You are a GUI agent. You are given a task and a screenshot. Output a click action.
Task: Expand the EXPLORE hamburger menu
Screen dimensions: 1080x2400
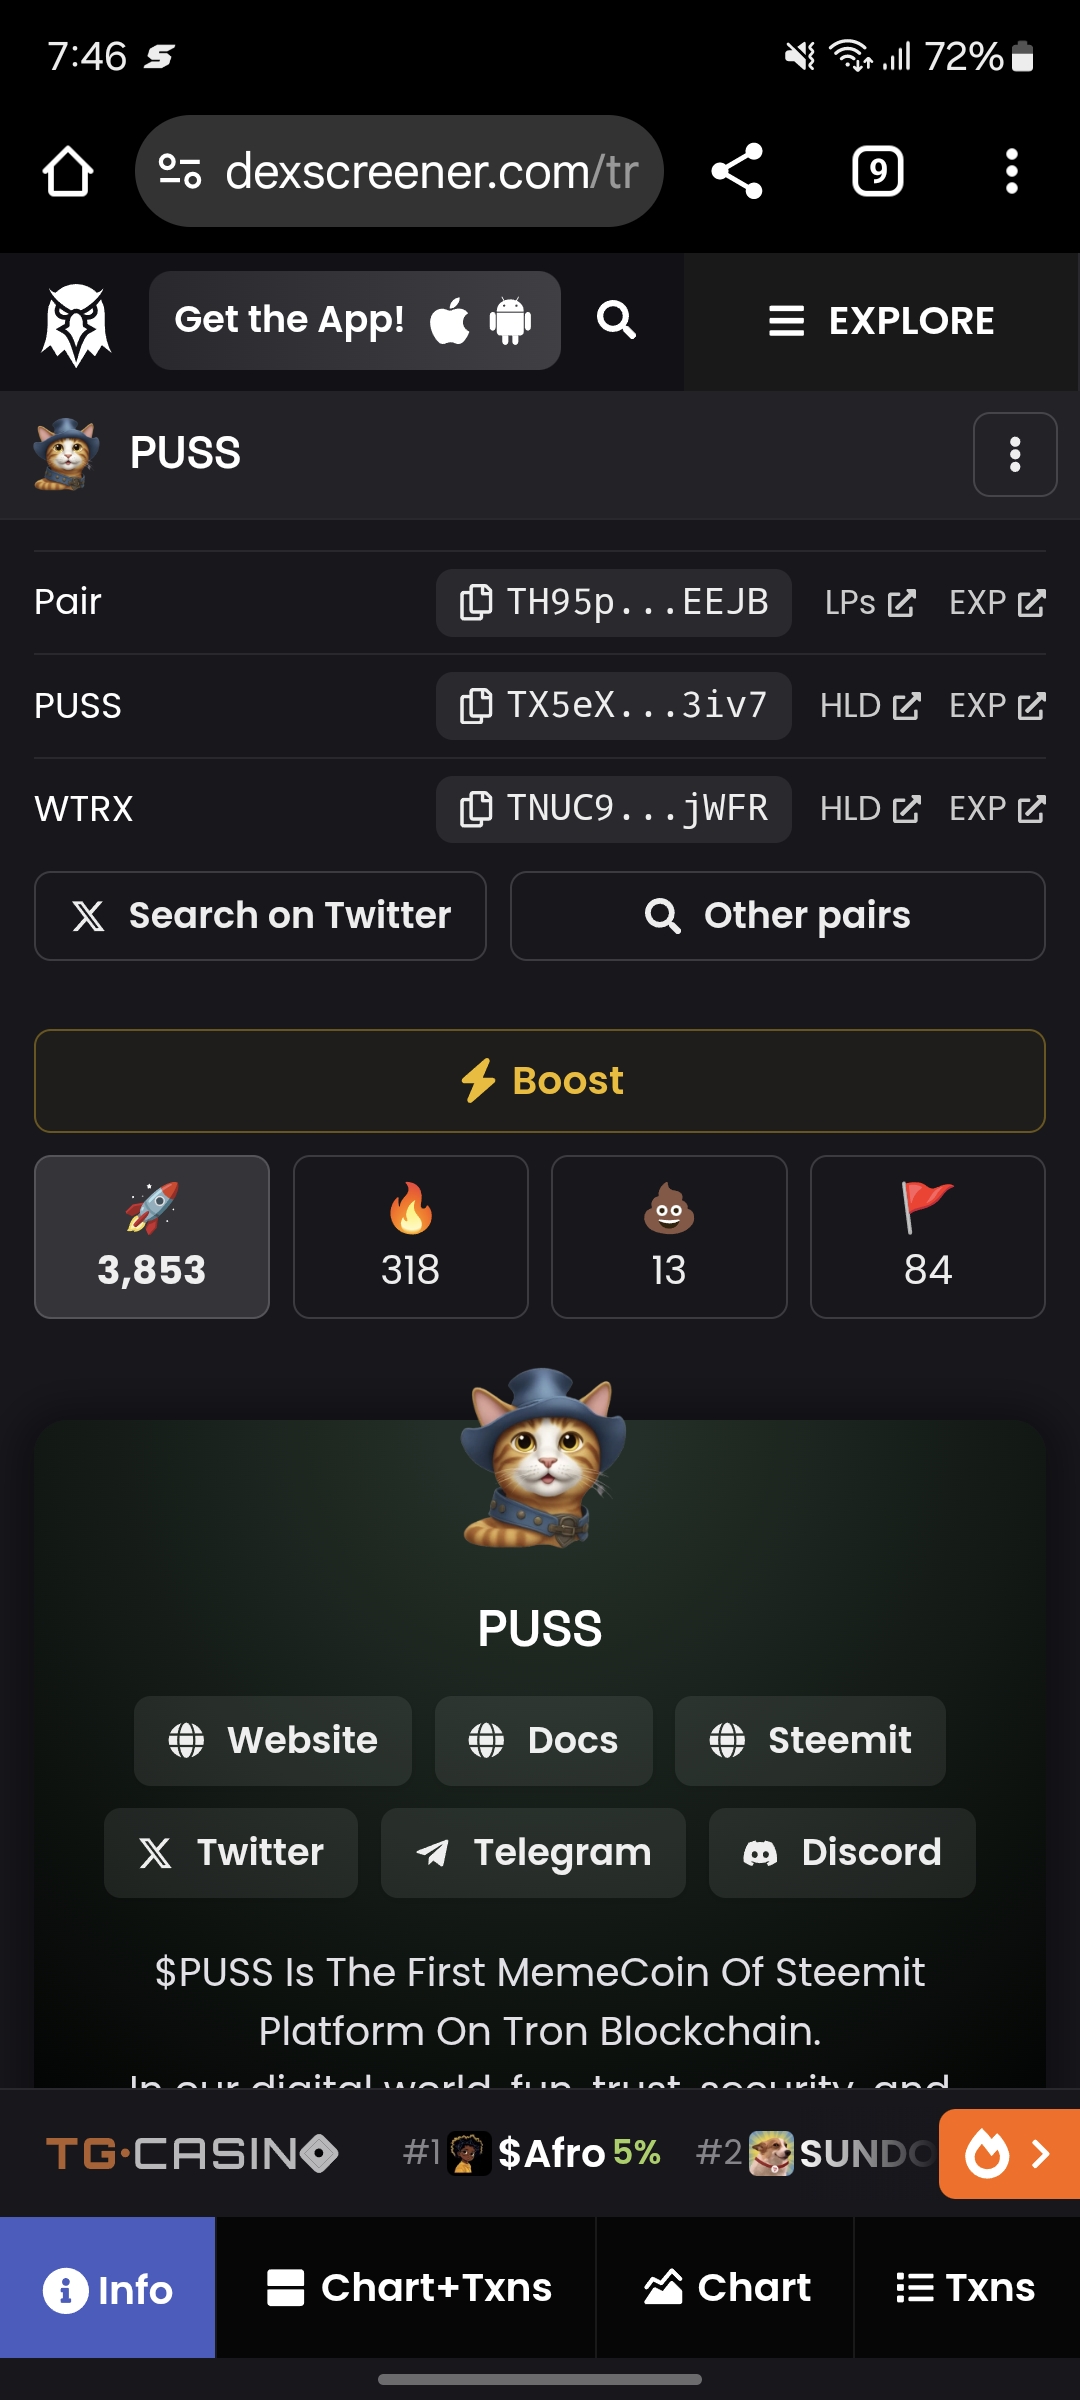pos(882,321)
